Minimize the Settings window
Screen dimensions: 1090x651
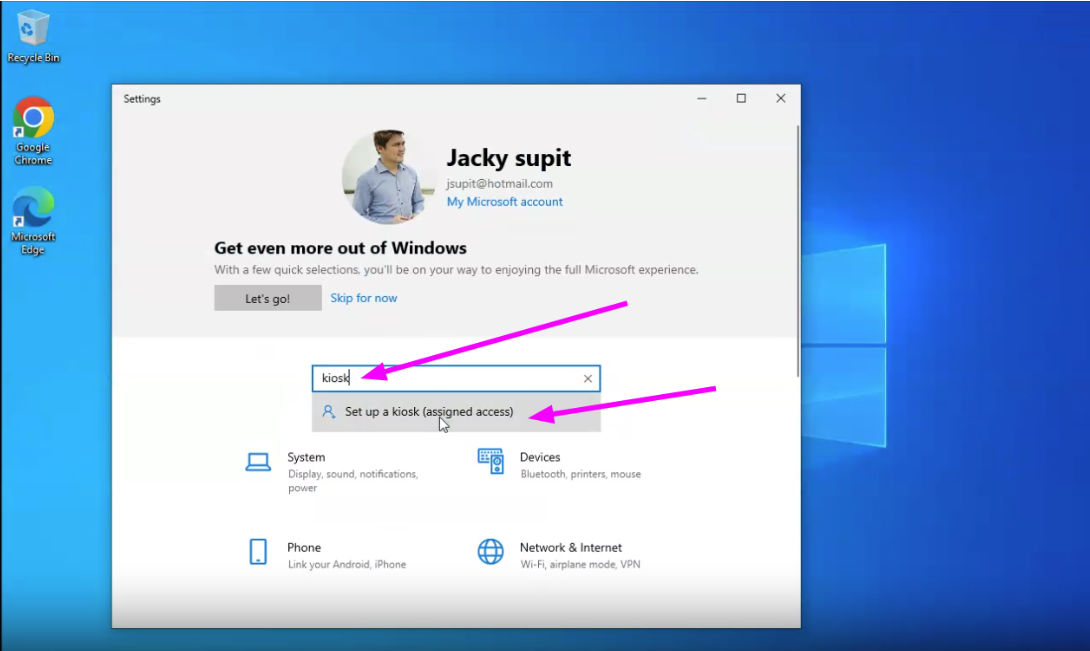point(701,99)
